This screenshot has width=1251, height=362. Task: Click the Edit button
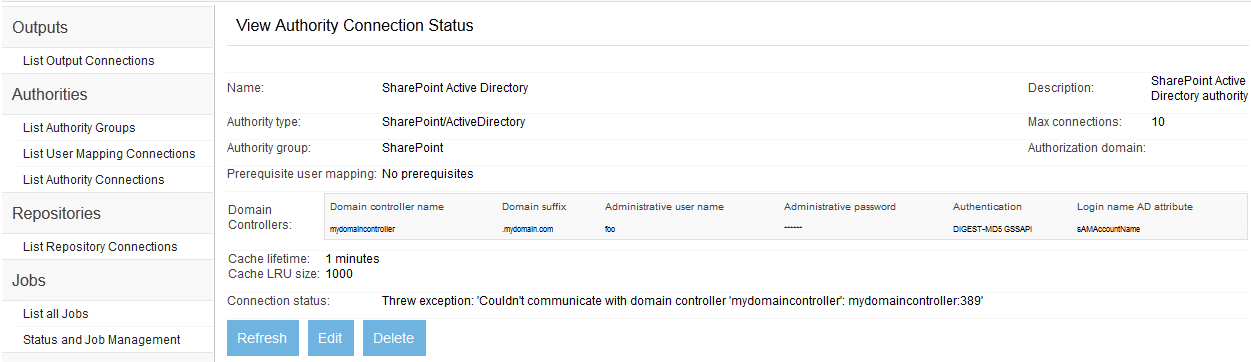330,338
